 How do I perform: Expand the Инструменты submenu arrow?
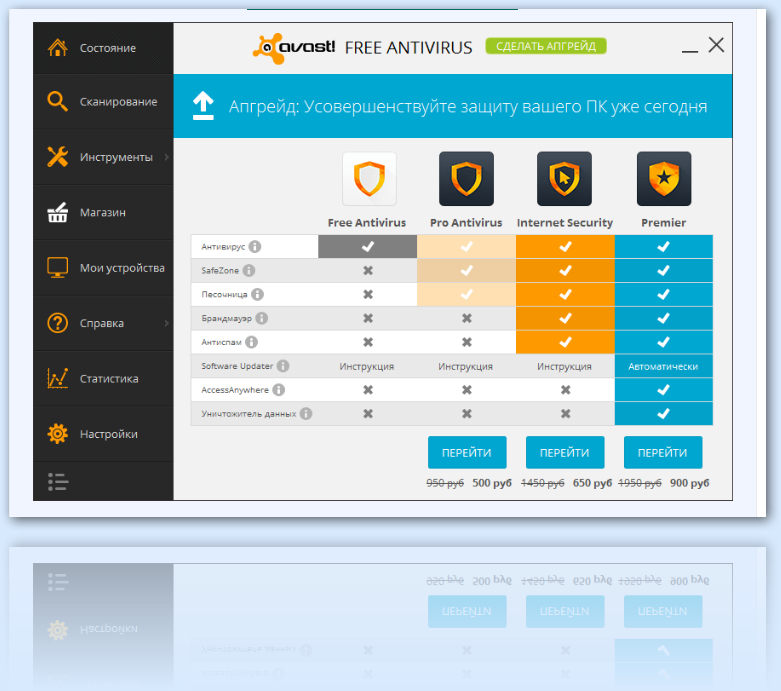pos(167,157)
